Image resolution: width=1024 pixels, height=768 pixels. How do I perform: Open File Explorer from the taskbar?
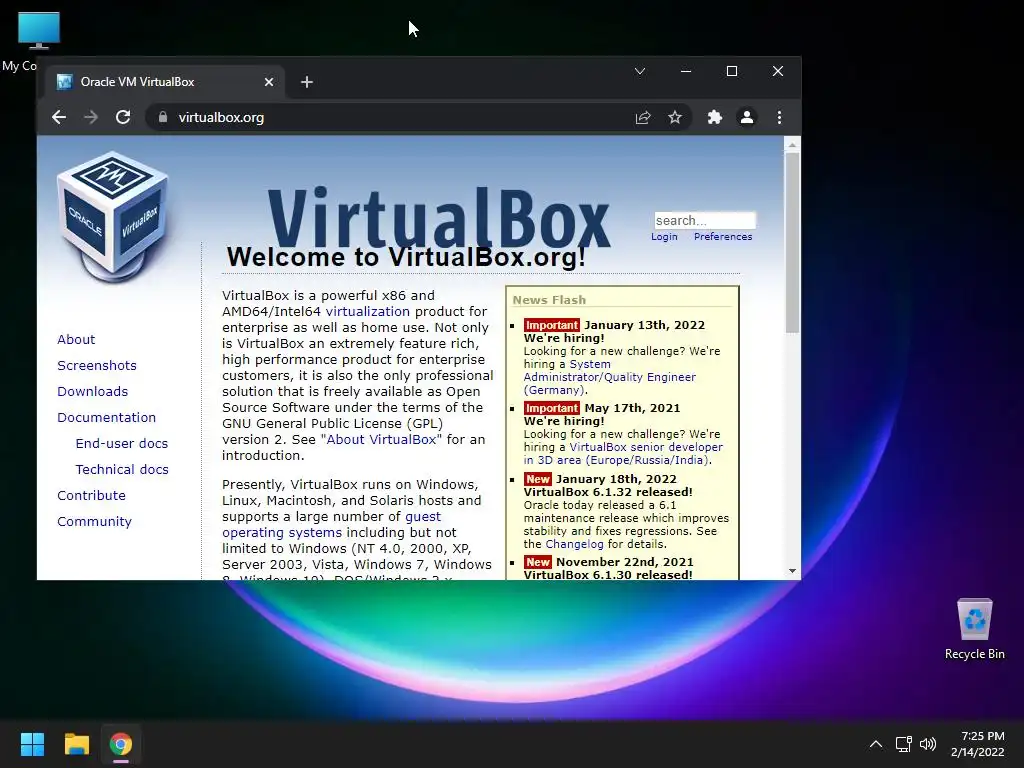(x=76, y=744)
